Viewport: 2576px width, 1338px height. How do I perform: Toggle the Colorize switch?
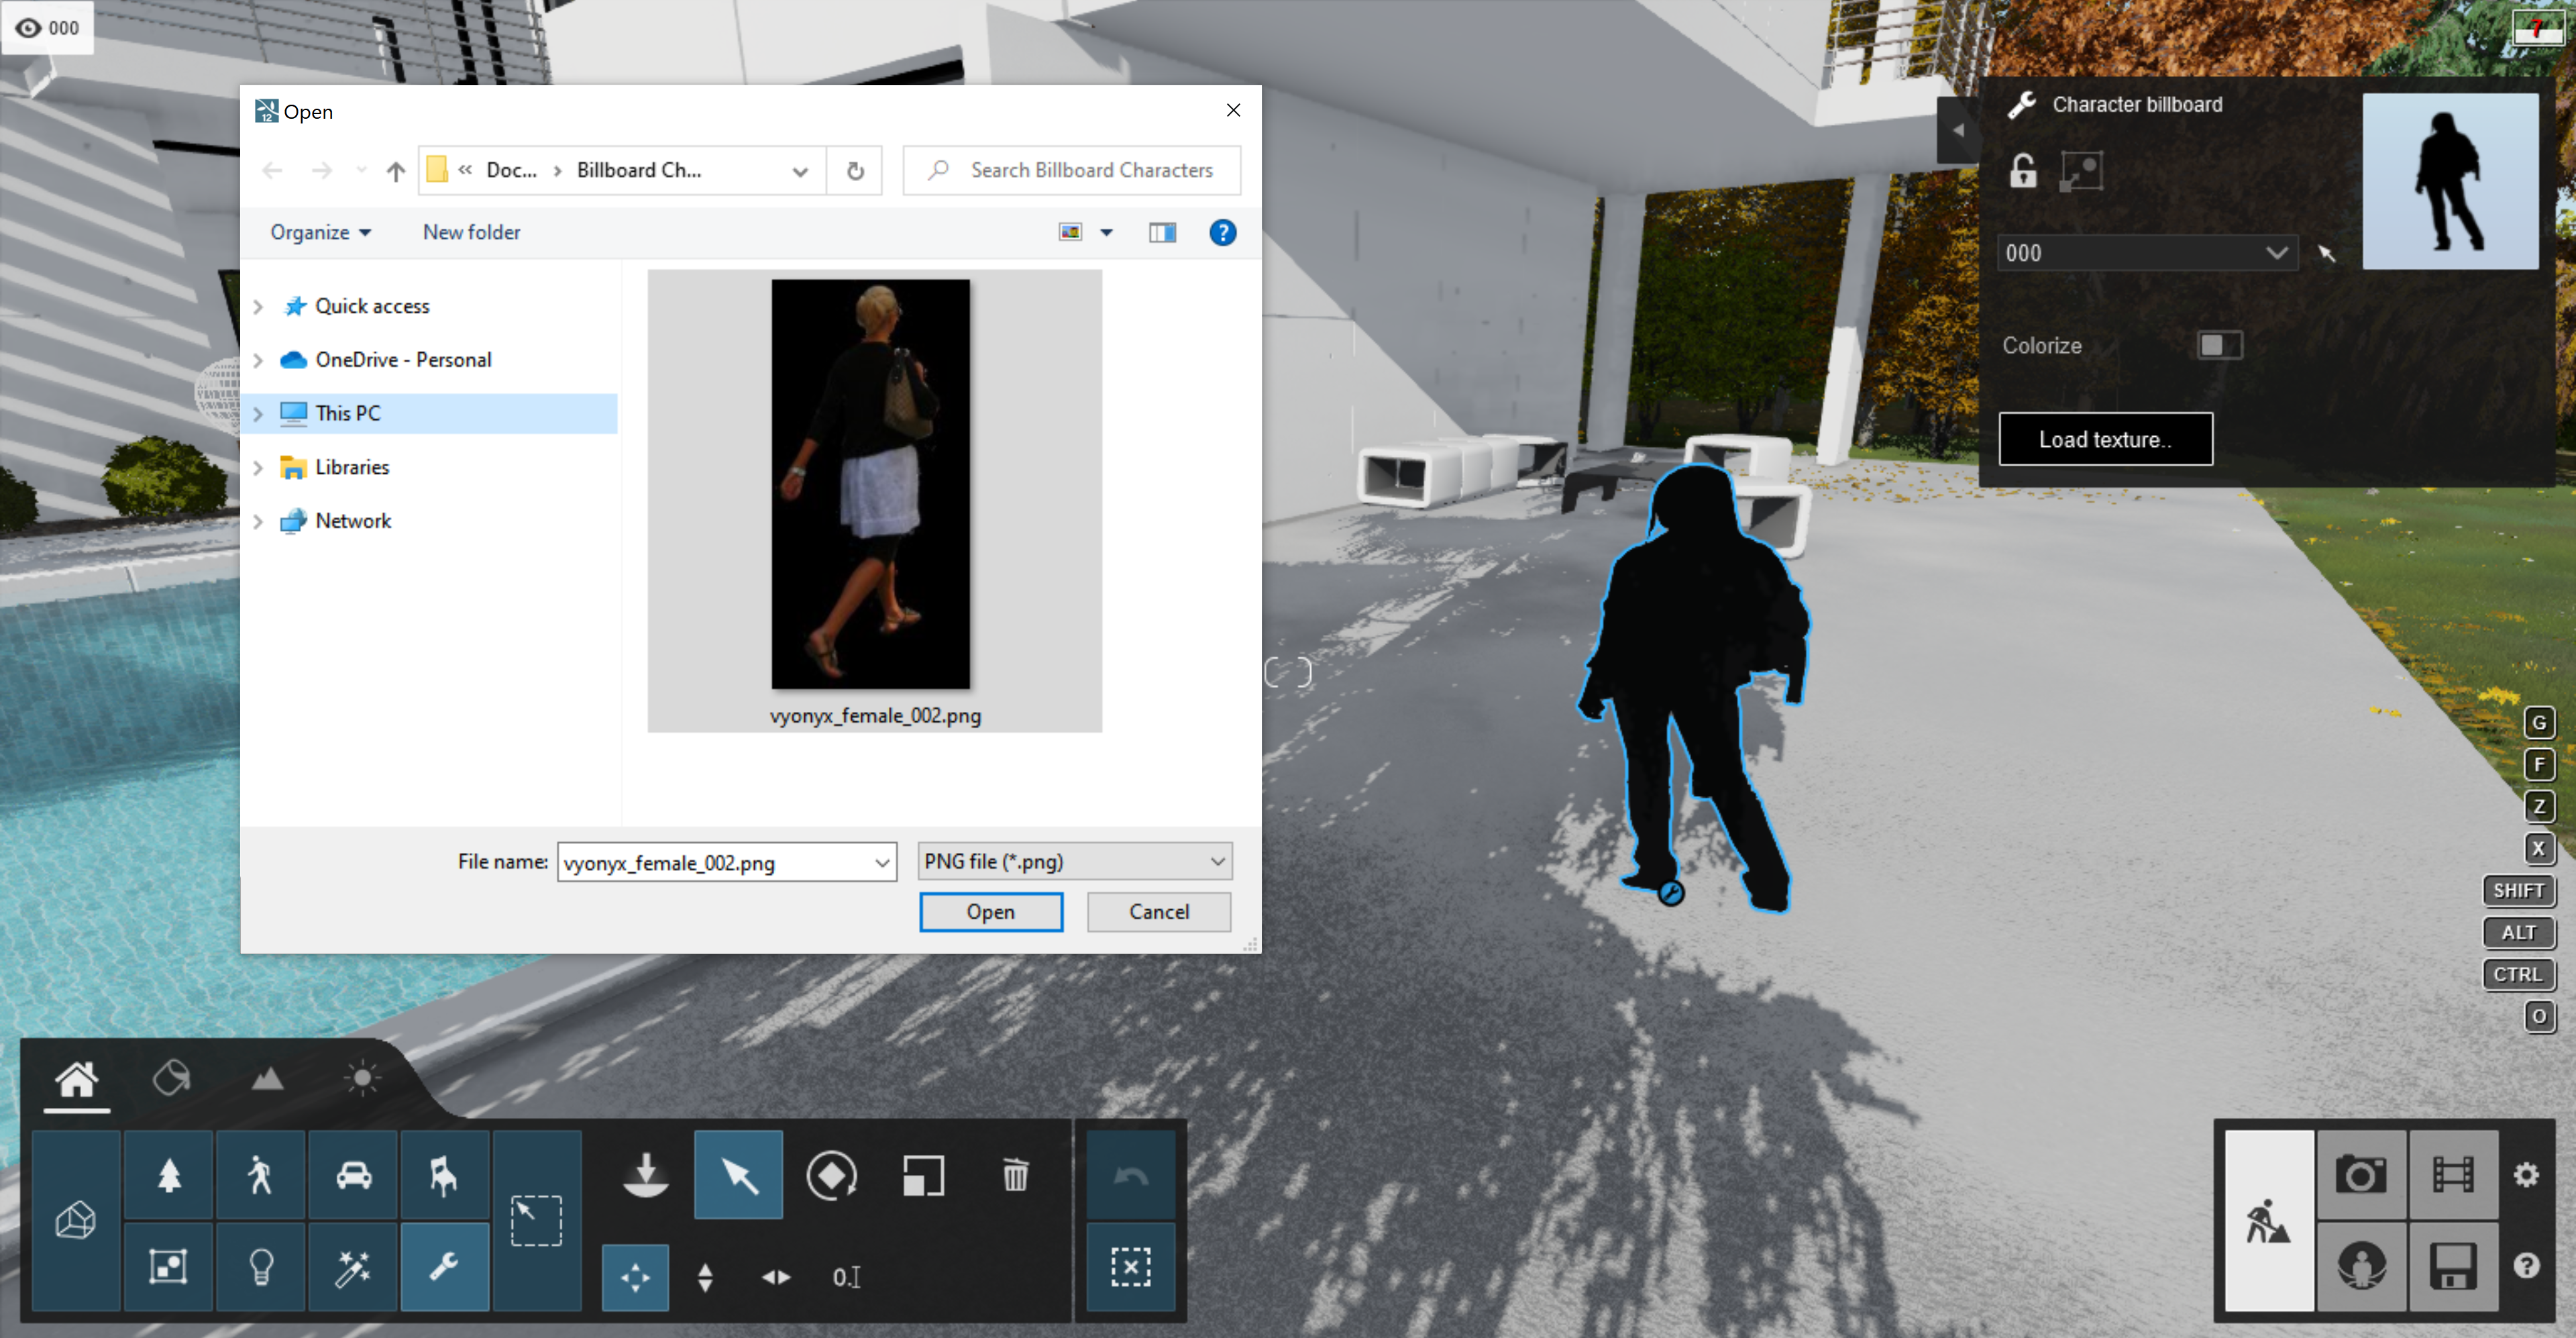[x=2219, y=345]
